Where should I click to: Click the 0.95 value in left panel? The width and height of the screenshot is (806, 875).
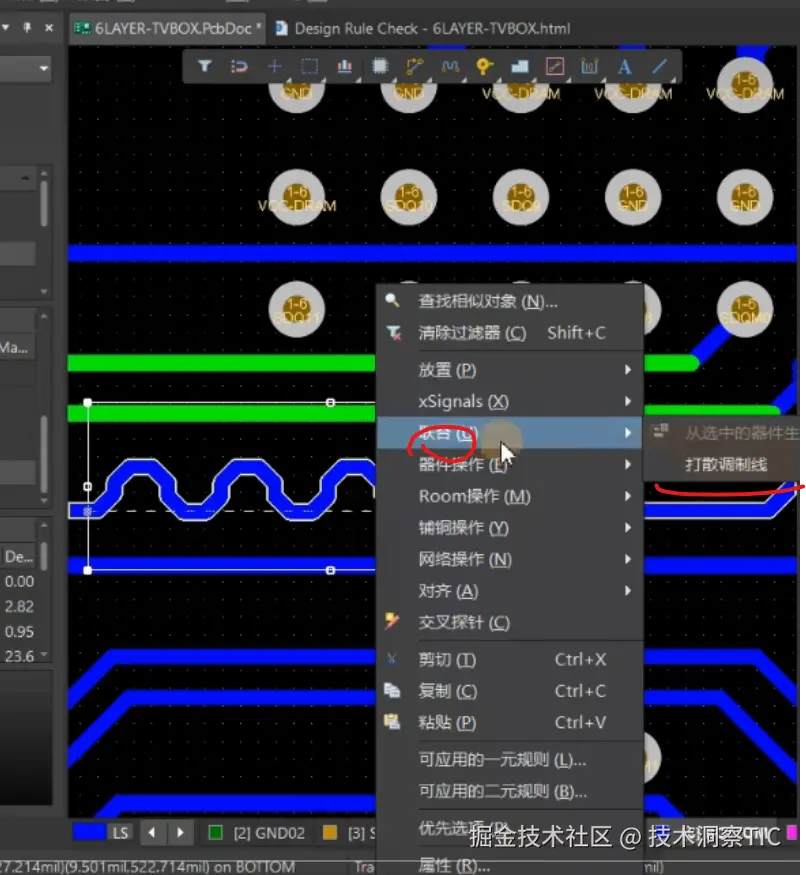click(20, 632)
